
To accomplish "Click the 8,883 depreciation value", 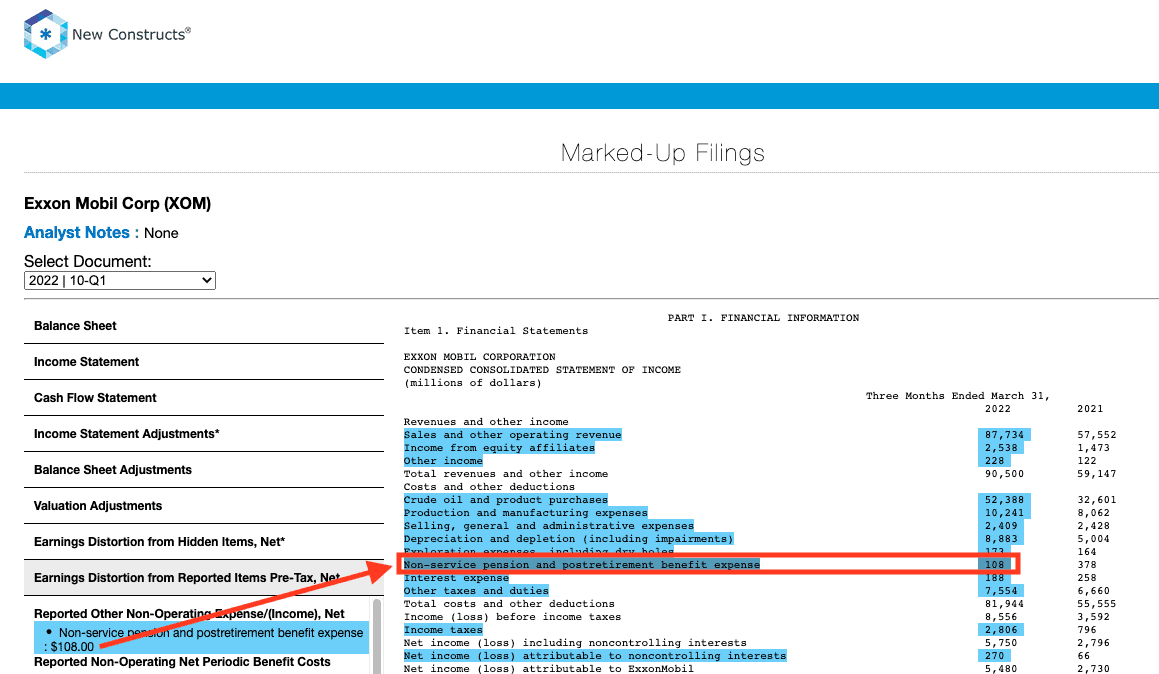I will point(1001,539).
